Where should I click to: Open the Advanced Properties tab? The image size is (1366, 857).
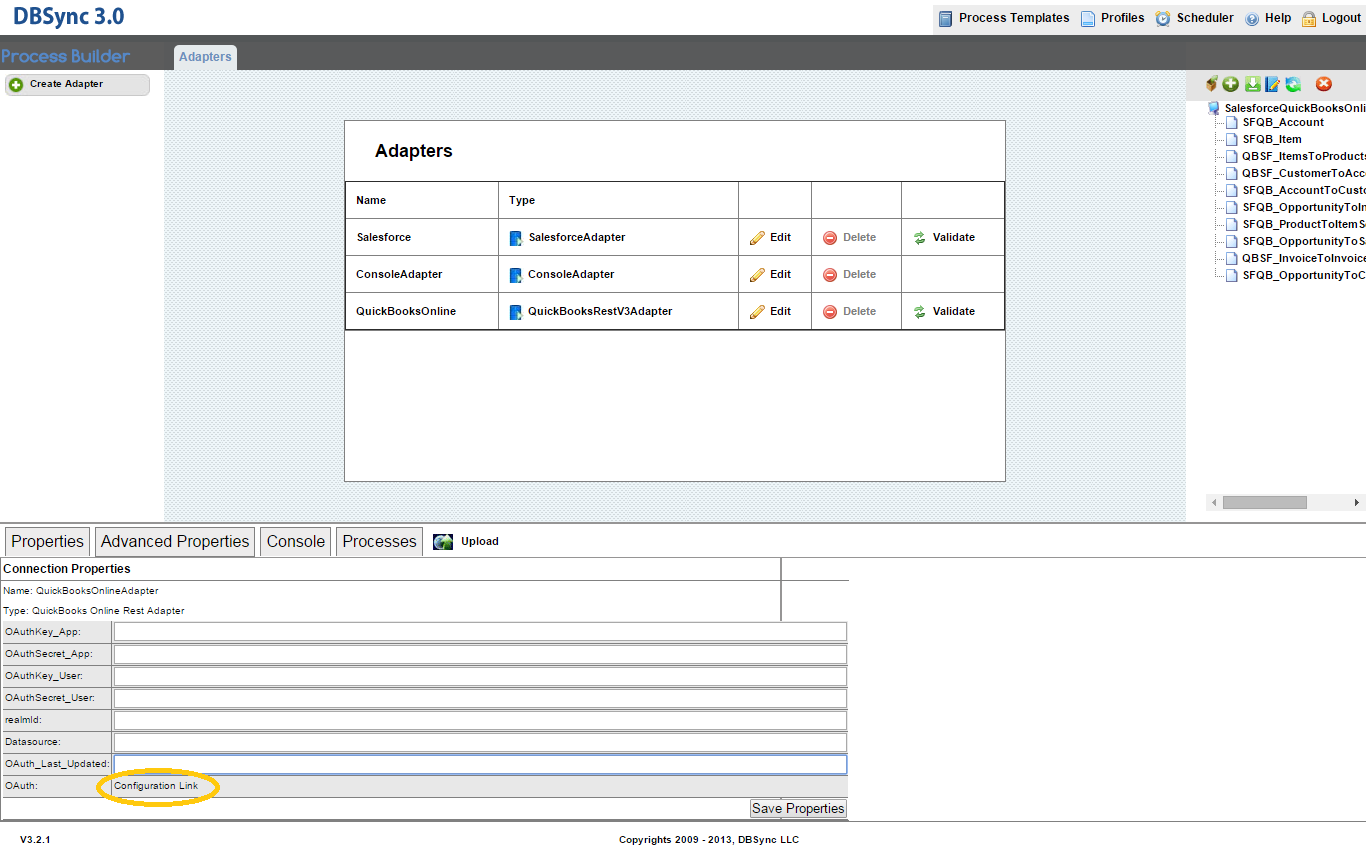[175, 541]
